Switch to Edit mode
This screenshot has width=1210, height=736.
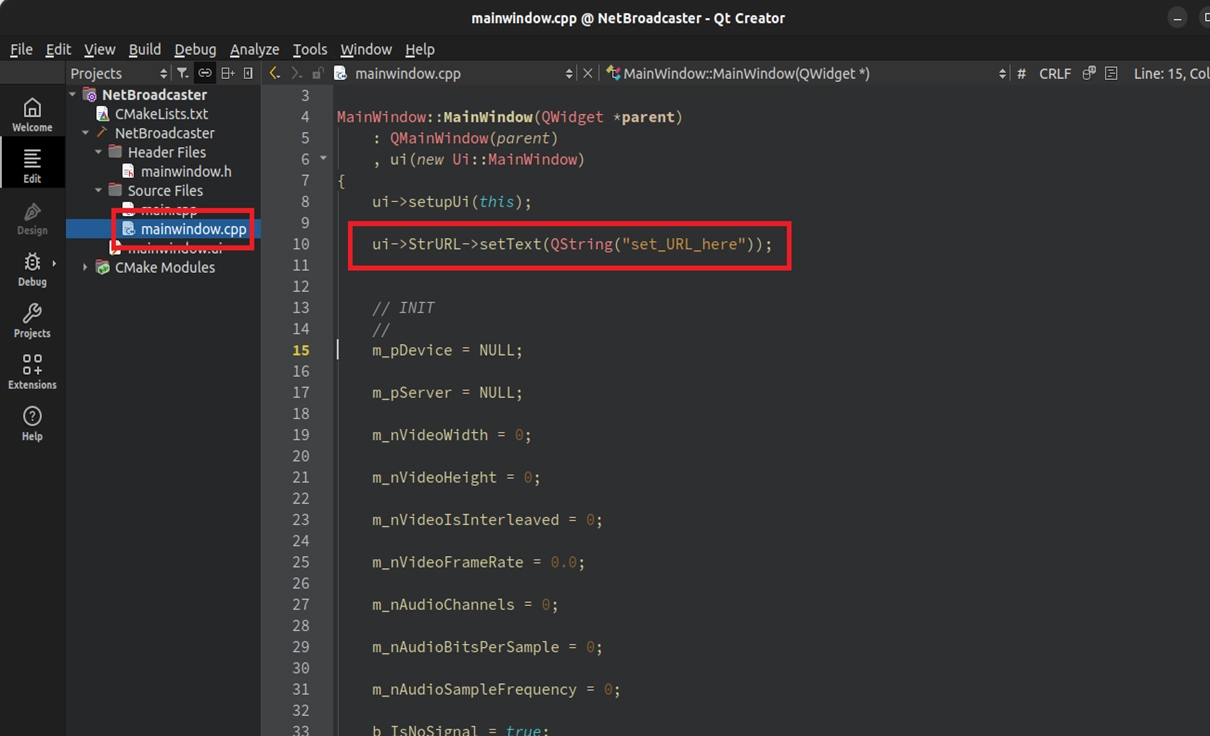(32, 165)
